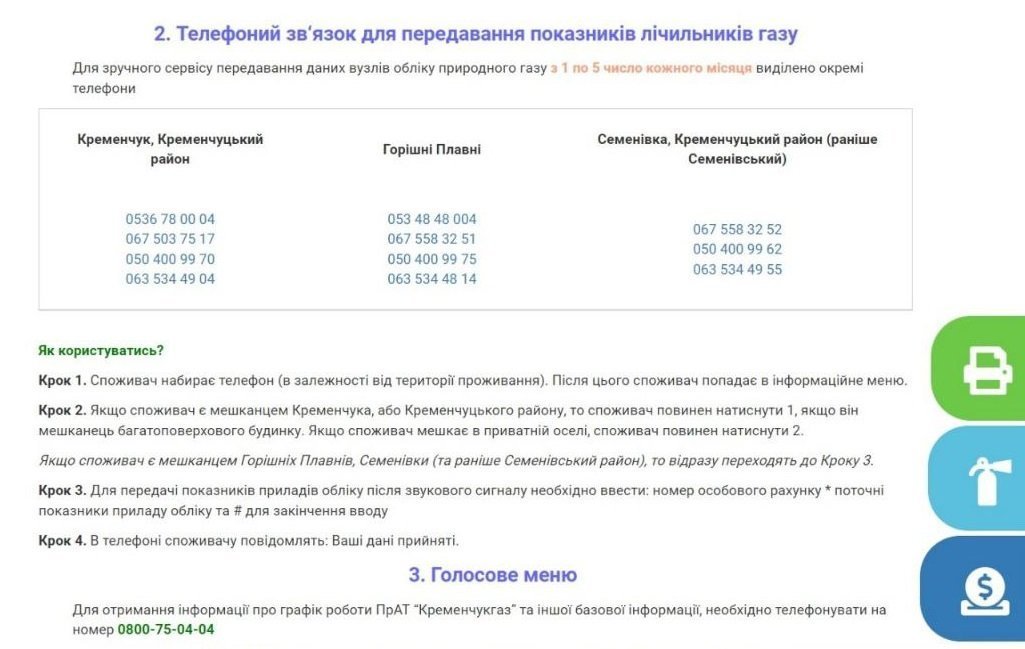Click the green 'Як користуватись?' text

101,350
